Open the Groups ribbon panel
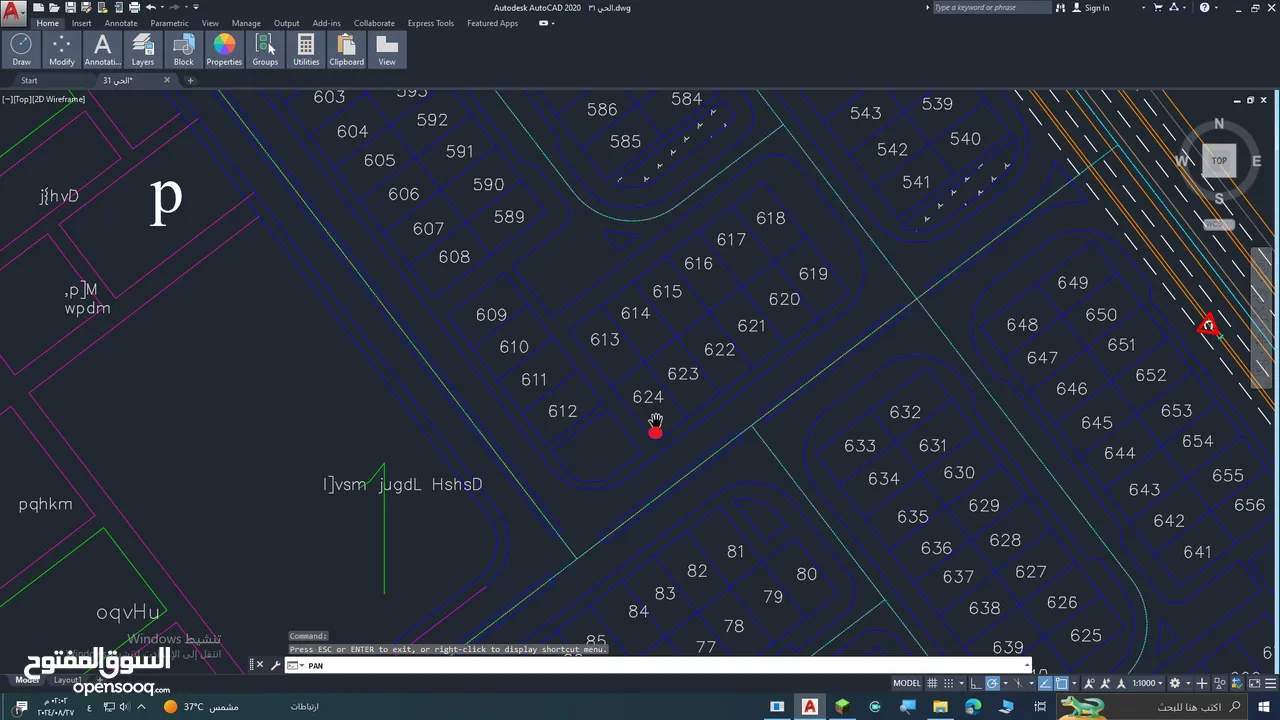This screenshot has width=1280, height=720. pyautogui.click(x=265, y=50)
